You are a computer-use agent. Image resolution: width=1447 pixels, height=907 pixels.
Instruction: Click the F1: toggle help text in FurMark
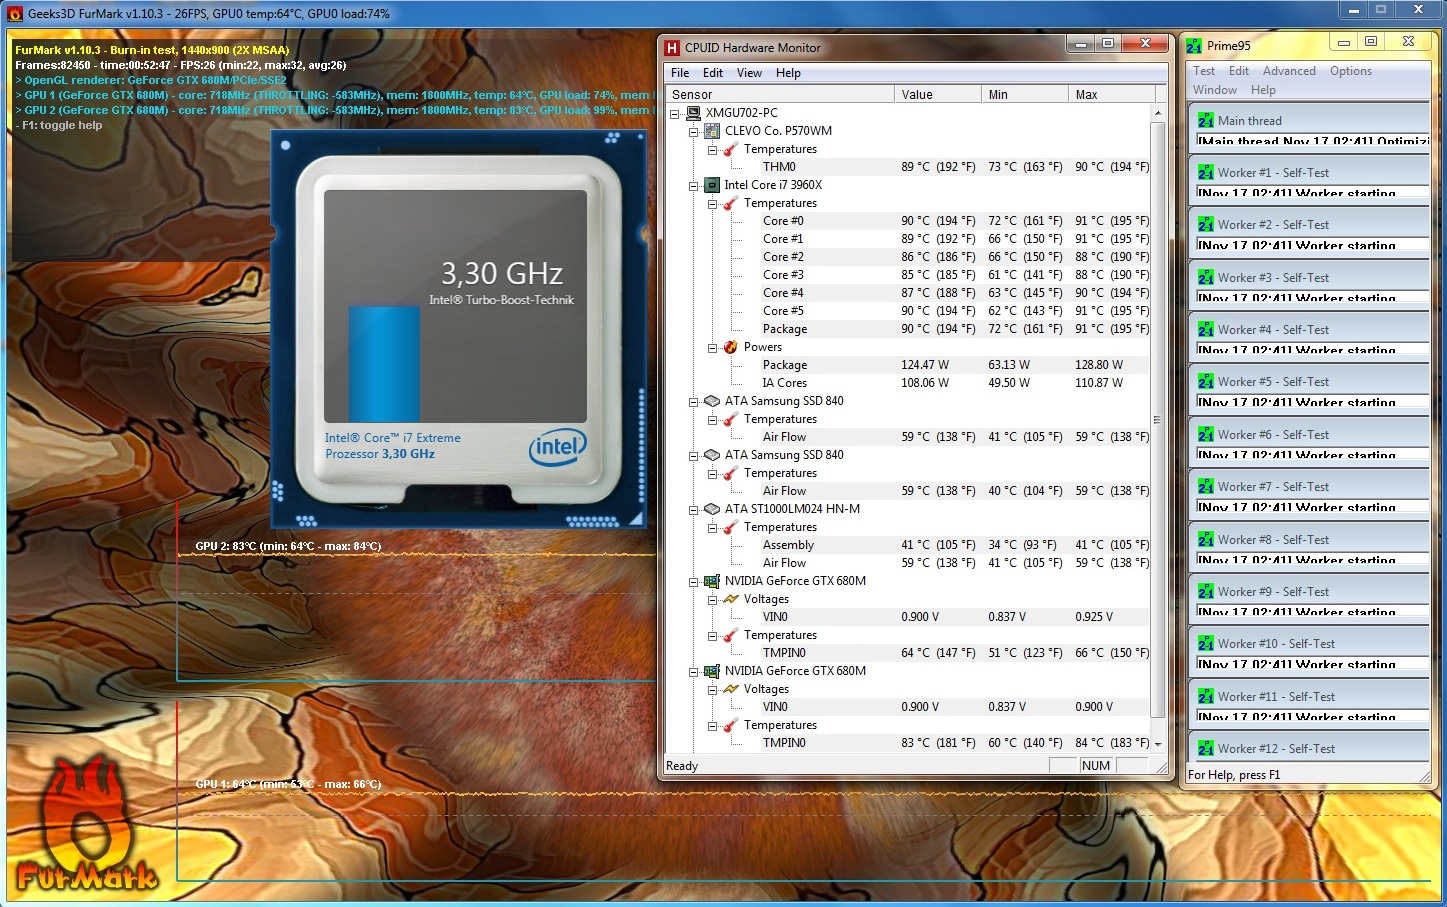59,125
